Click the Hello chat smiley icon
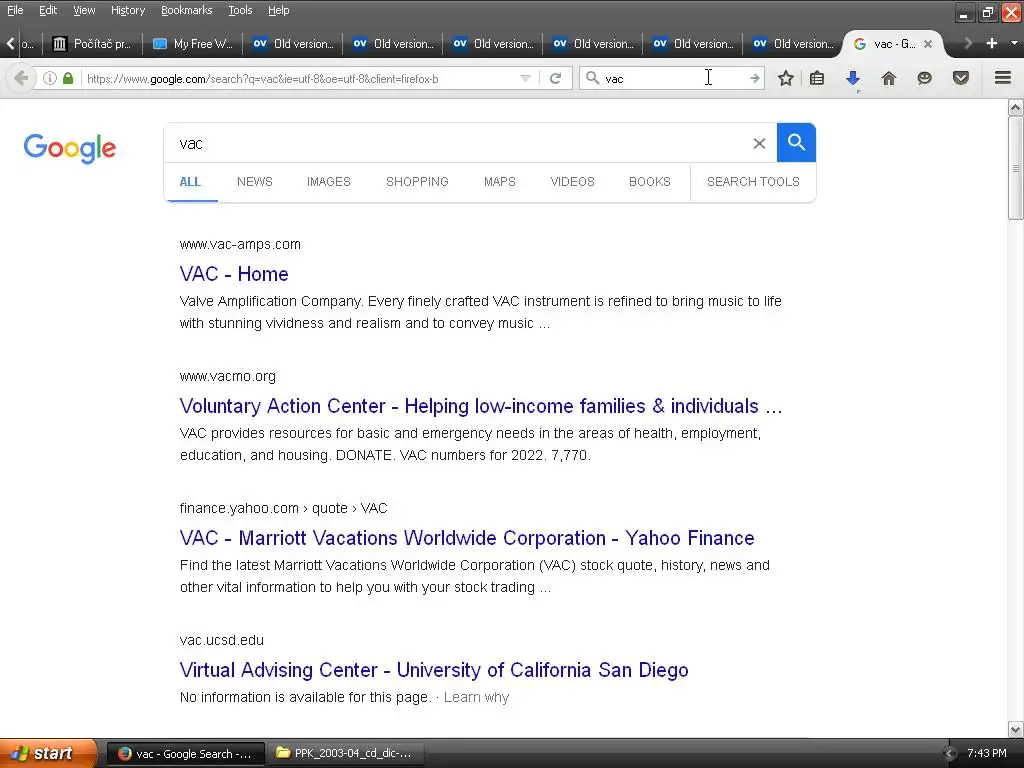Image resolution: width=1024 pixels, height=768 pixels. [x=924, y=78]
